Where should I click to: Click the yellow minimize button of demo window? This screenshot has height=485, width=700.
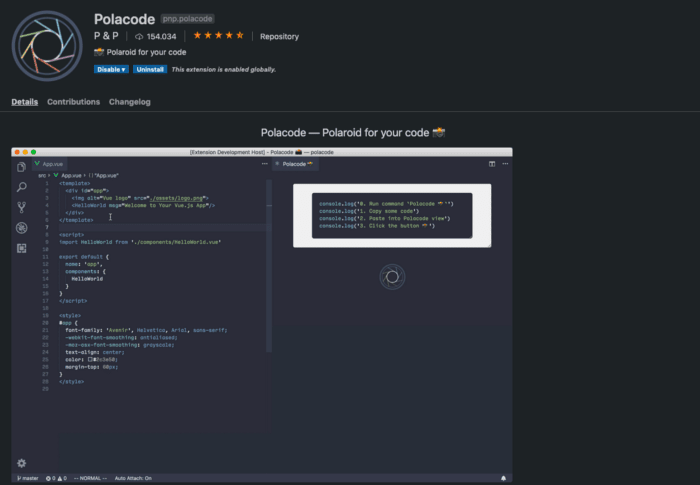pos(25,152)
